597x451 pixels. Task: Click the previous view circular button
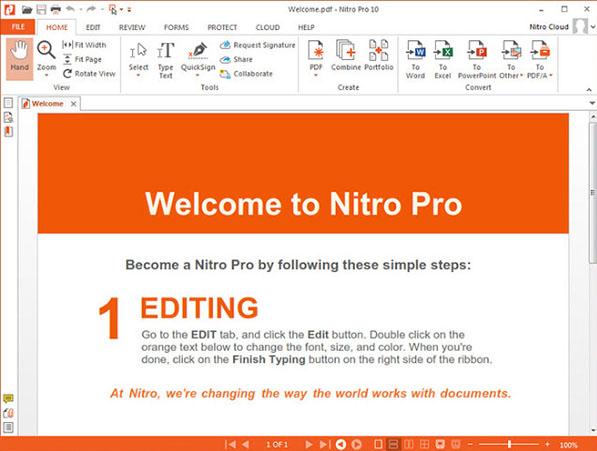pyautogui.click(x=341, y=444)
